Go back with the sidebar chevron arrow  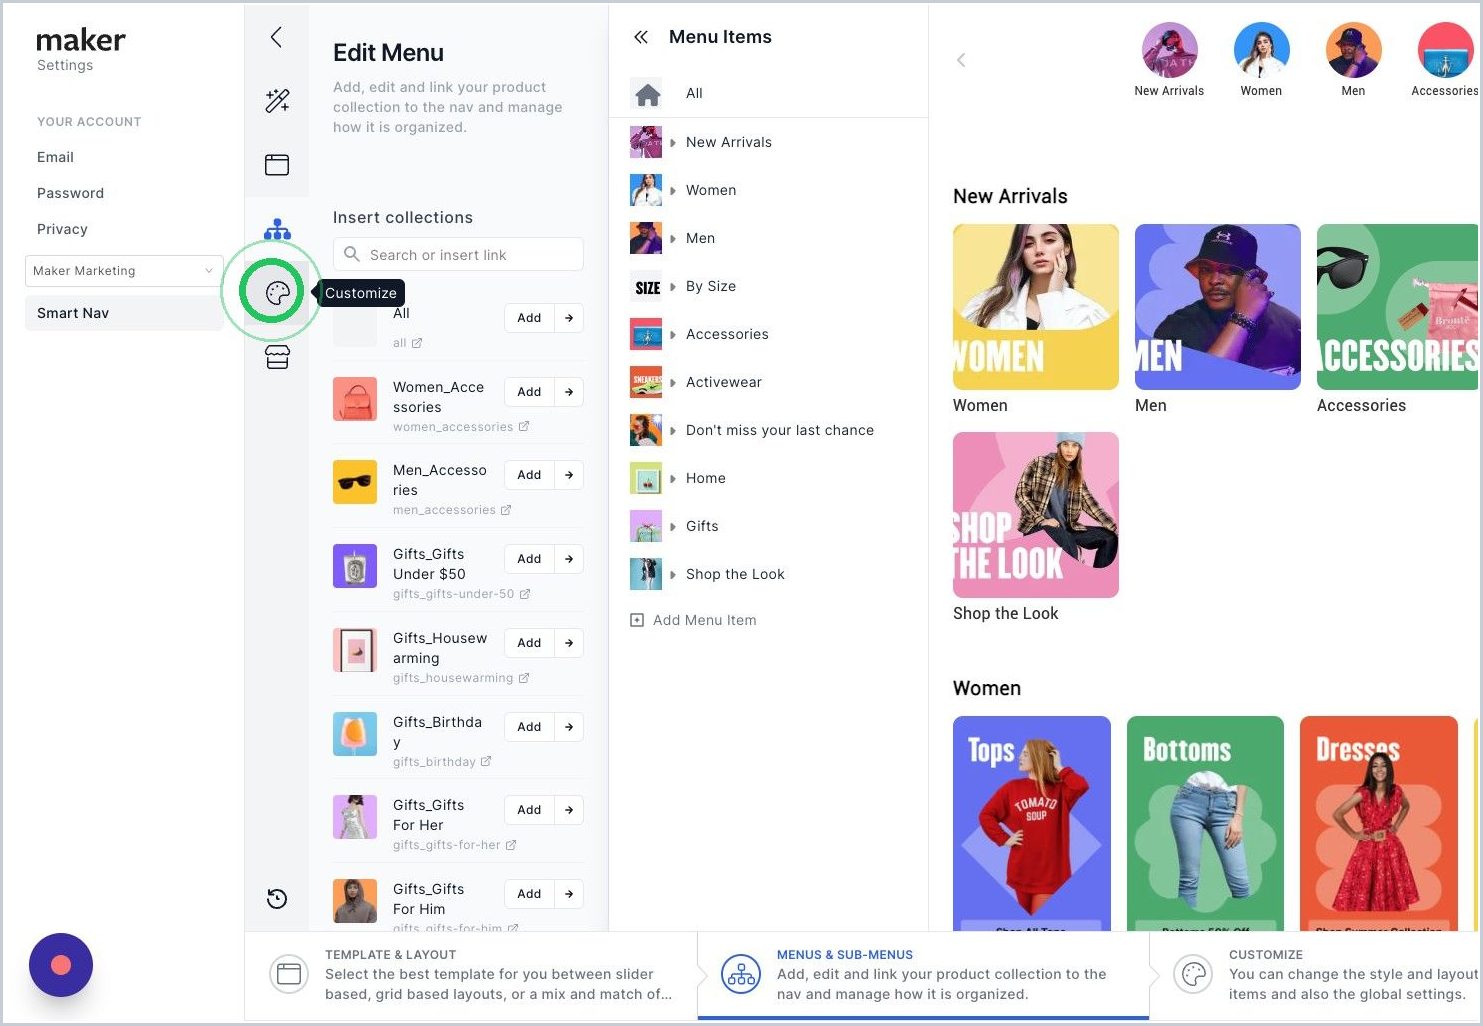tap(277, 37)
